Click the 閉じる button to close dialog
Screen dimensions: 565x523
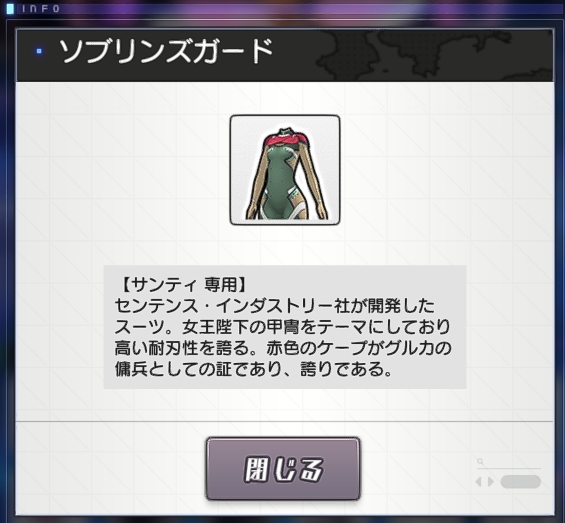click(x=283, y=469)
